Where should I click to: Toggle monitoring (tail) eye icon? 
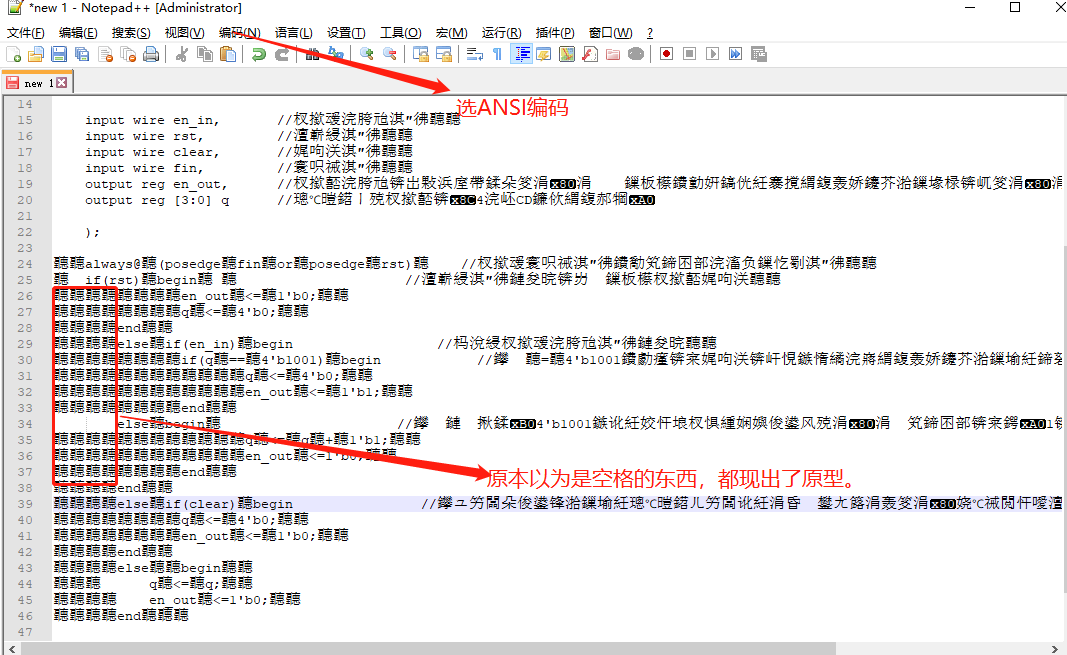(634, 53)
